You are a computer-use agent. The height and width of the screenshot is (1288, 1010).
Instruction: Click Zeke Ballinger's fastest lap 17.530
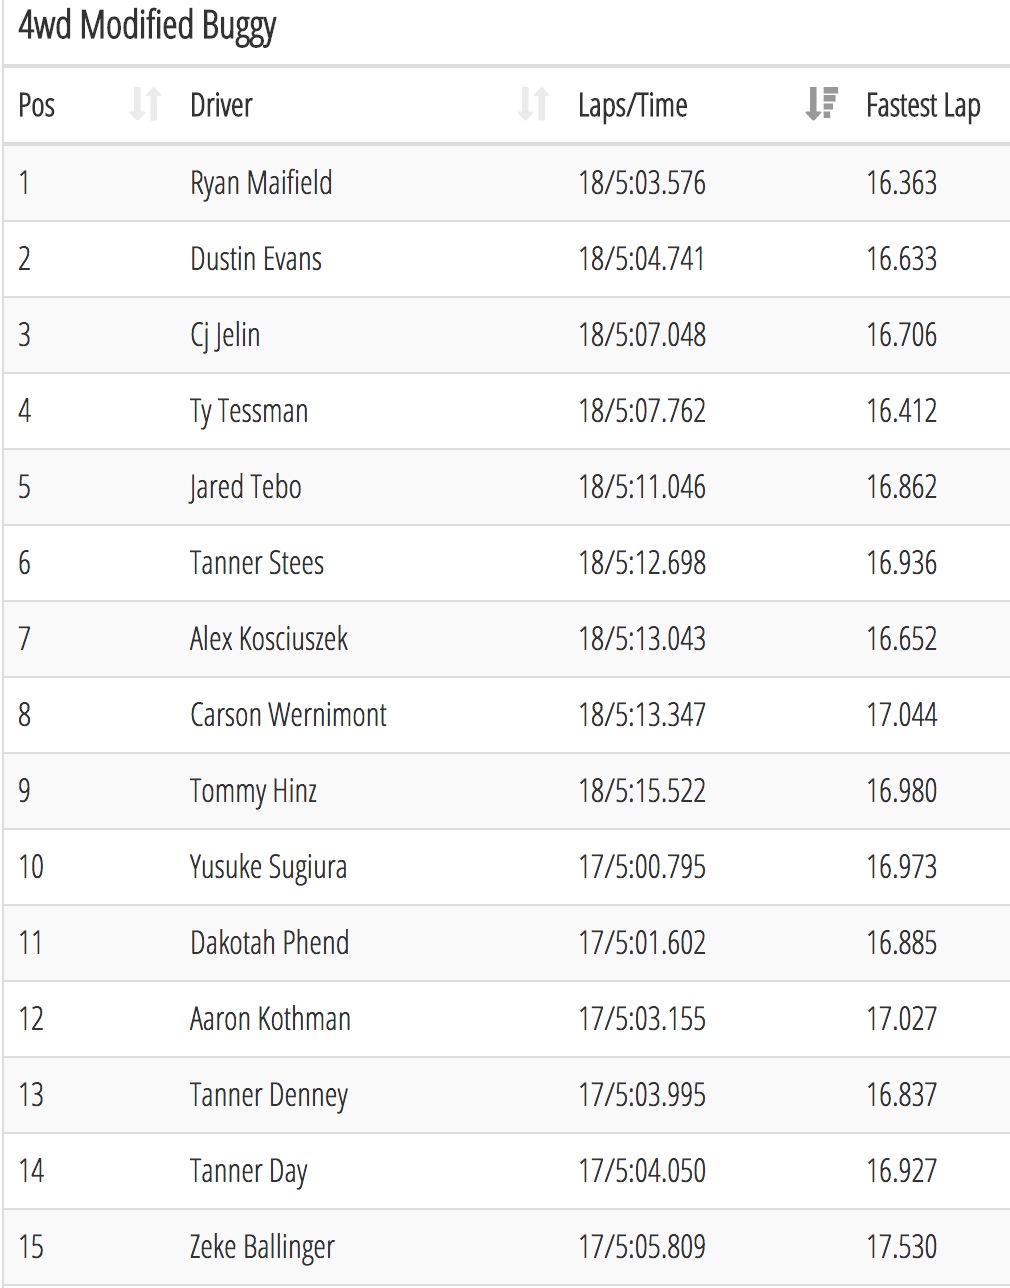[902, 1247]
